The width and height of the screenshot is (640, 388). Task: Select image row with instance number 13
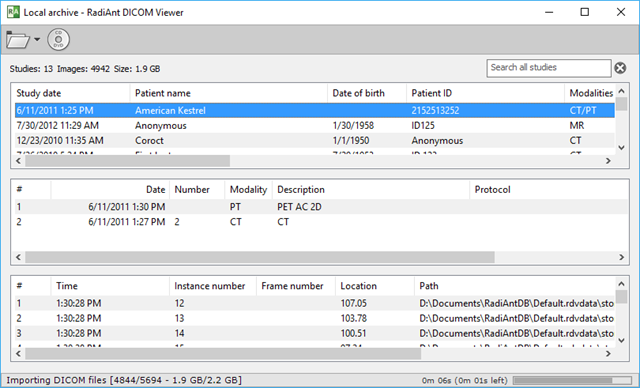click(x=315, y=318)
